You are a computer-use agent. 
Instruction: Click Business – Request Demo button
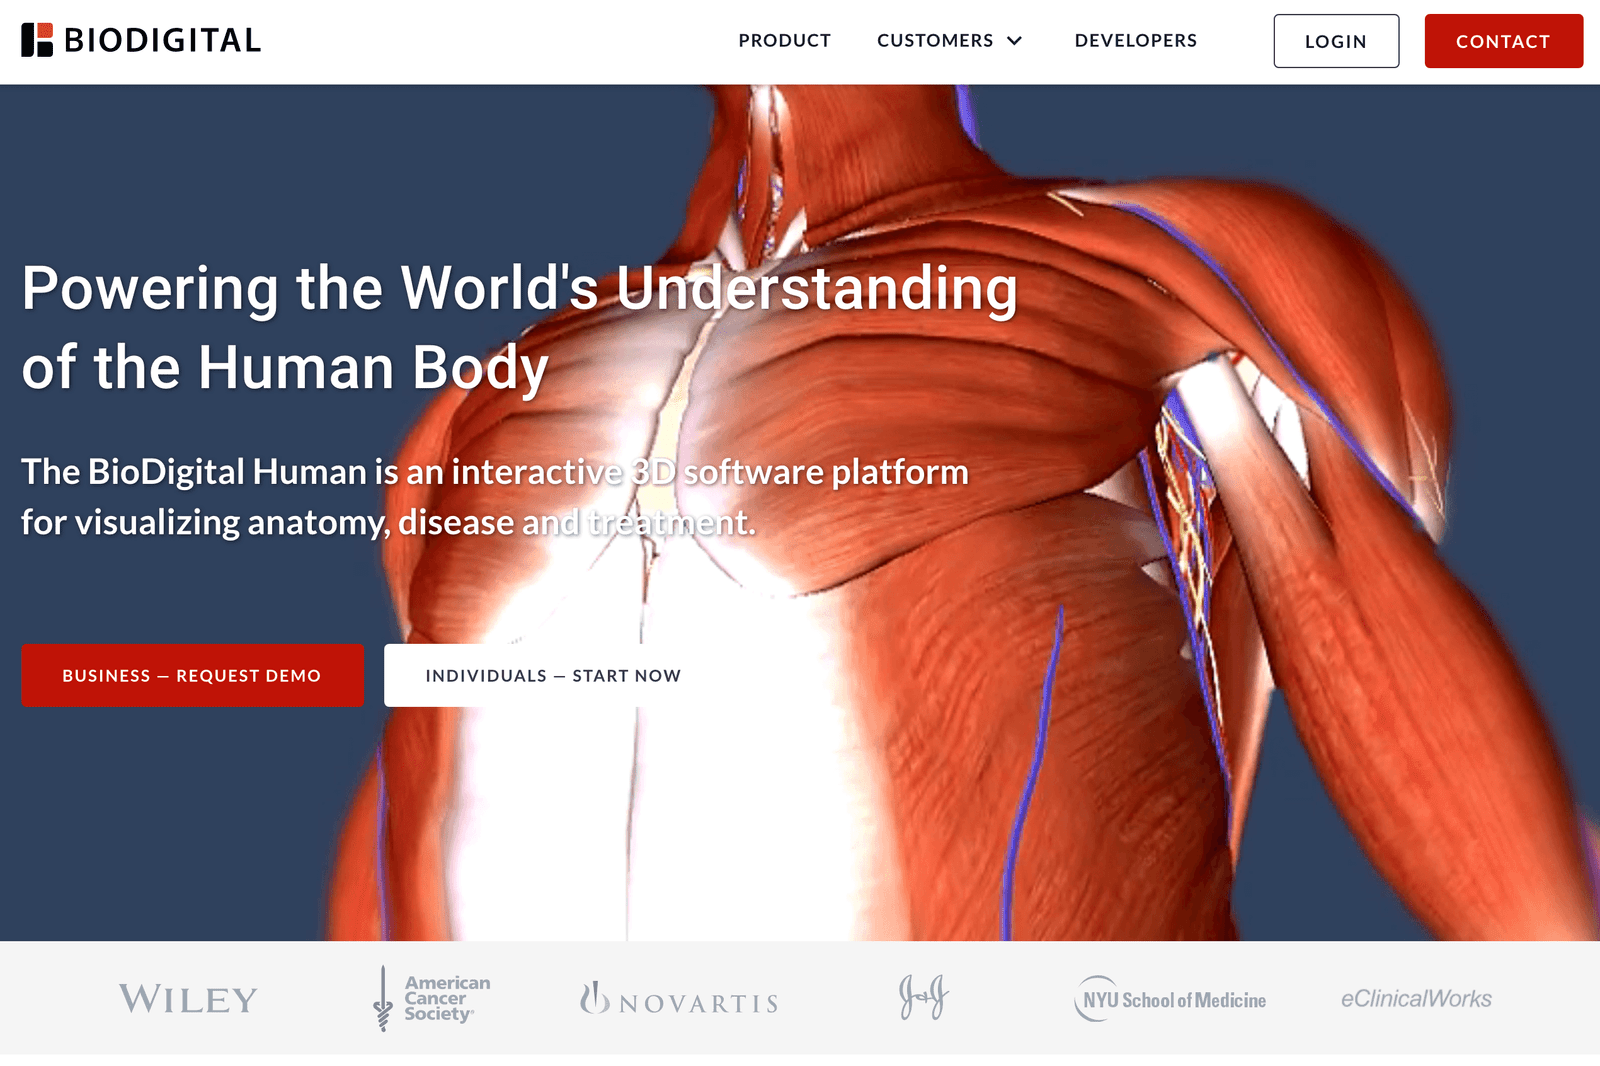click(x=192, y=675)
